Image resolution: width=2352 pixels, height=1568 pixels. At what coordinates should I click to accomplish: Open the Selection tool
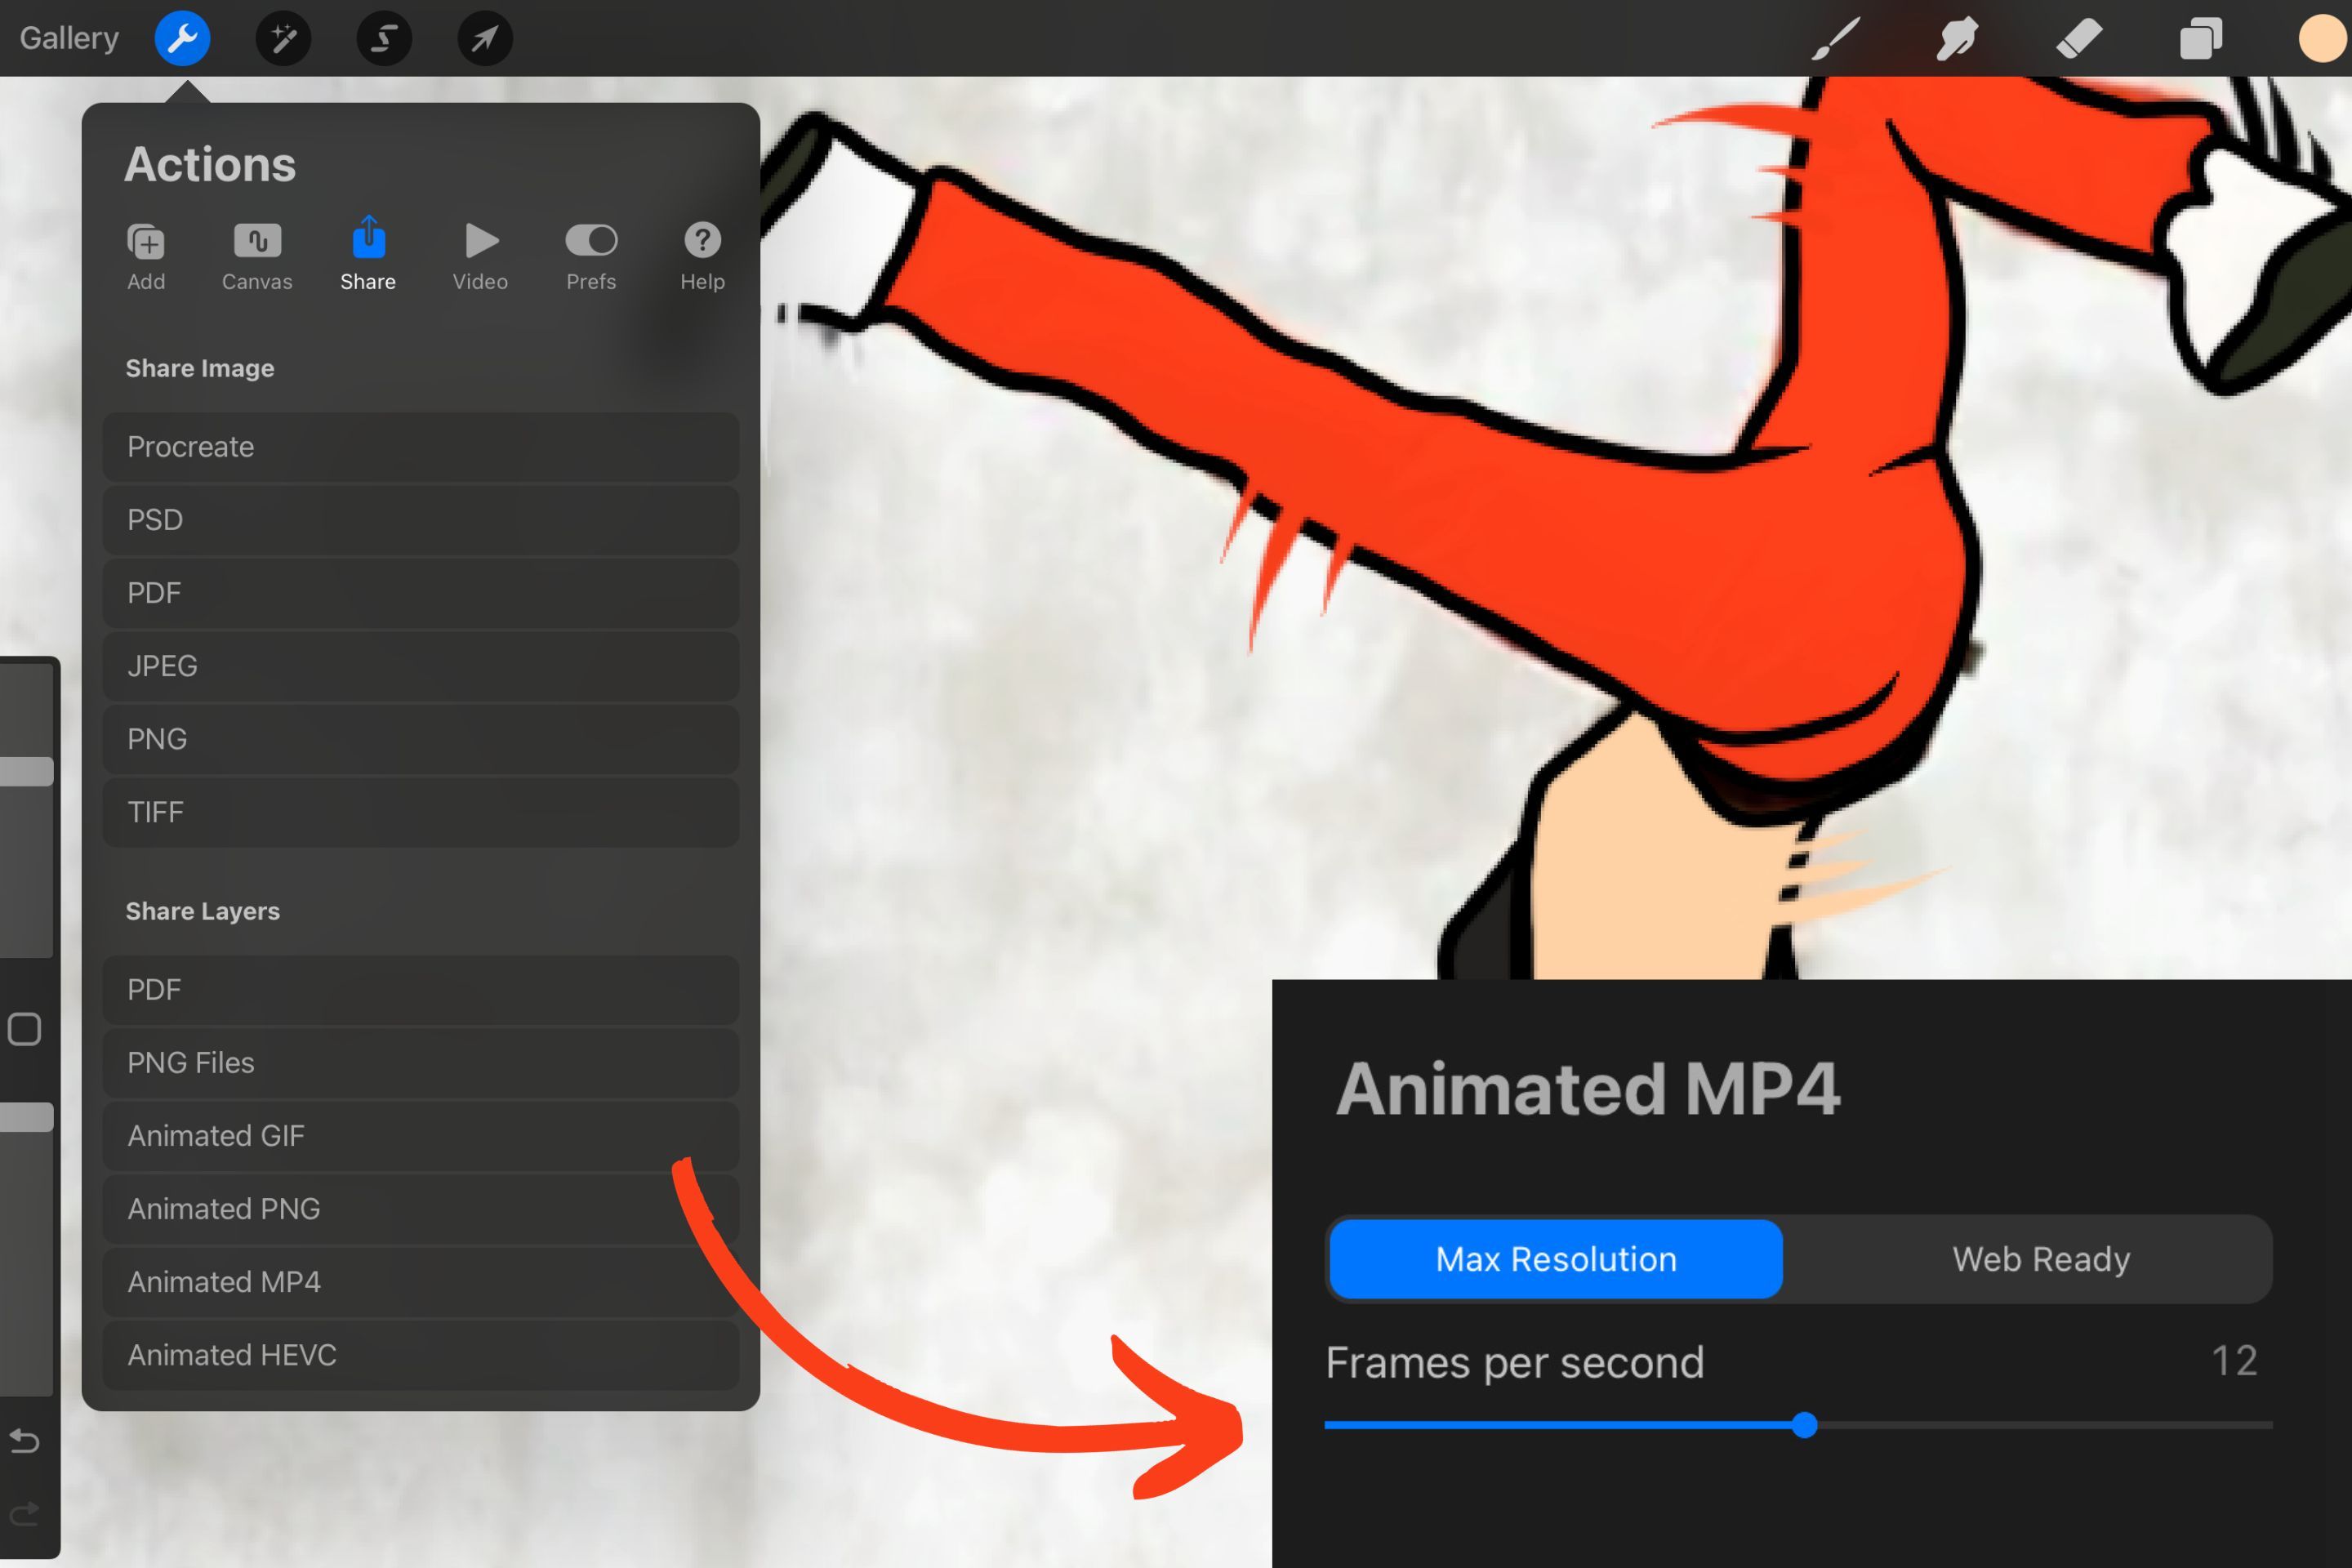pos(383,38)
